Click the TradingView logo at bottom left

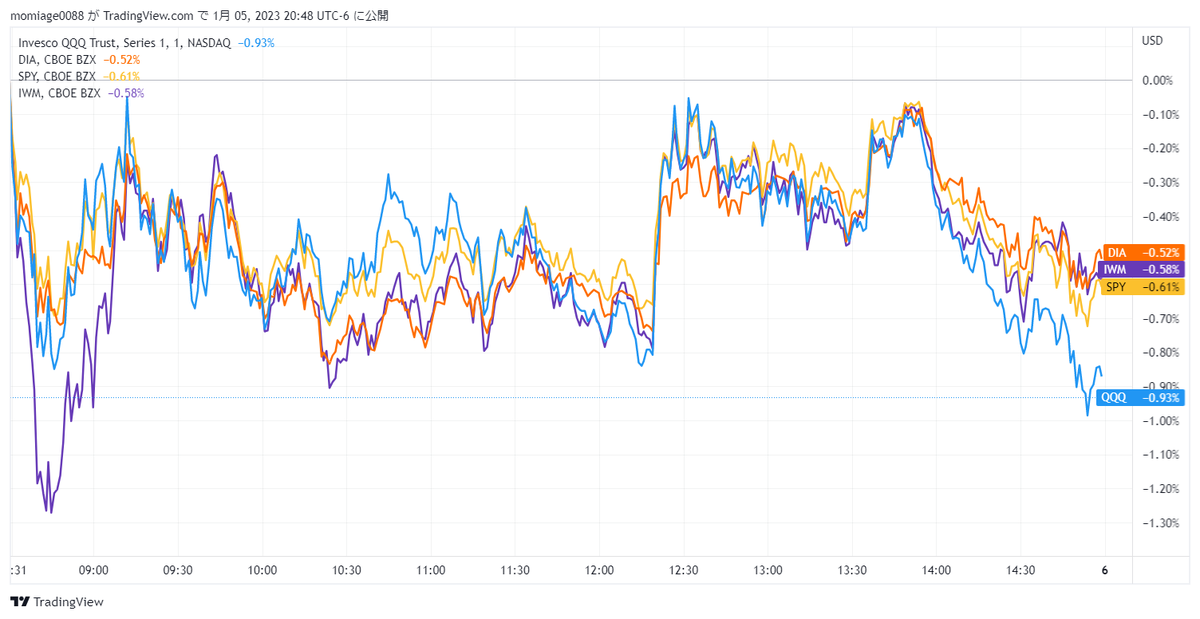[x=57, y=602]
